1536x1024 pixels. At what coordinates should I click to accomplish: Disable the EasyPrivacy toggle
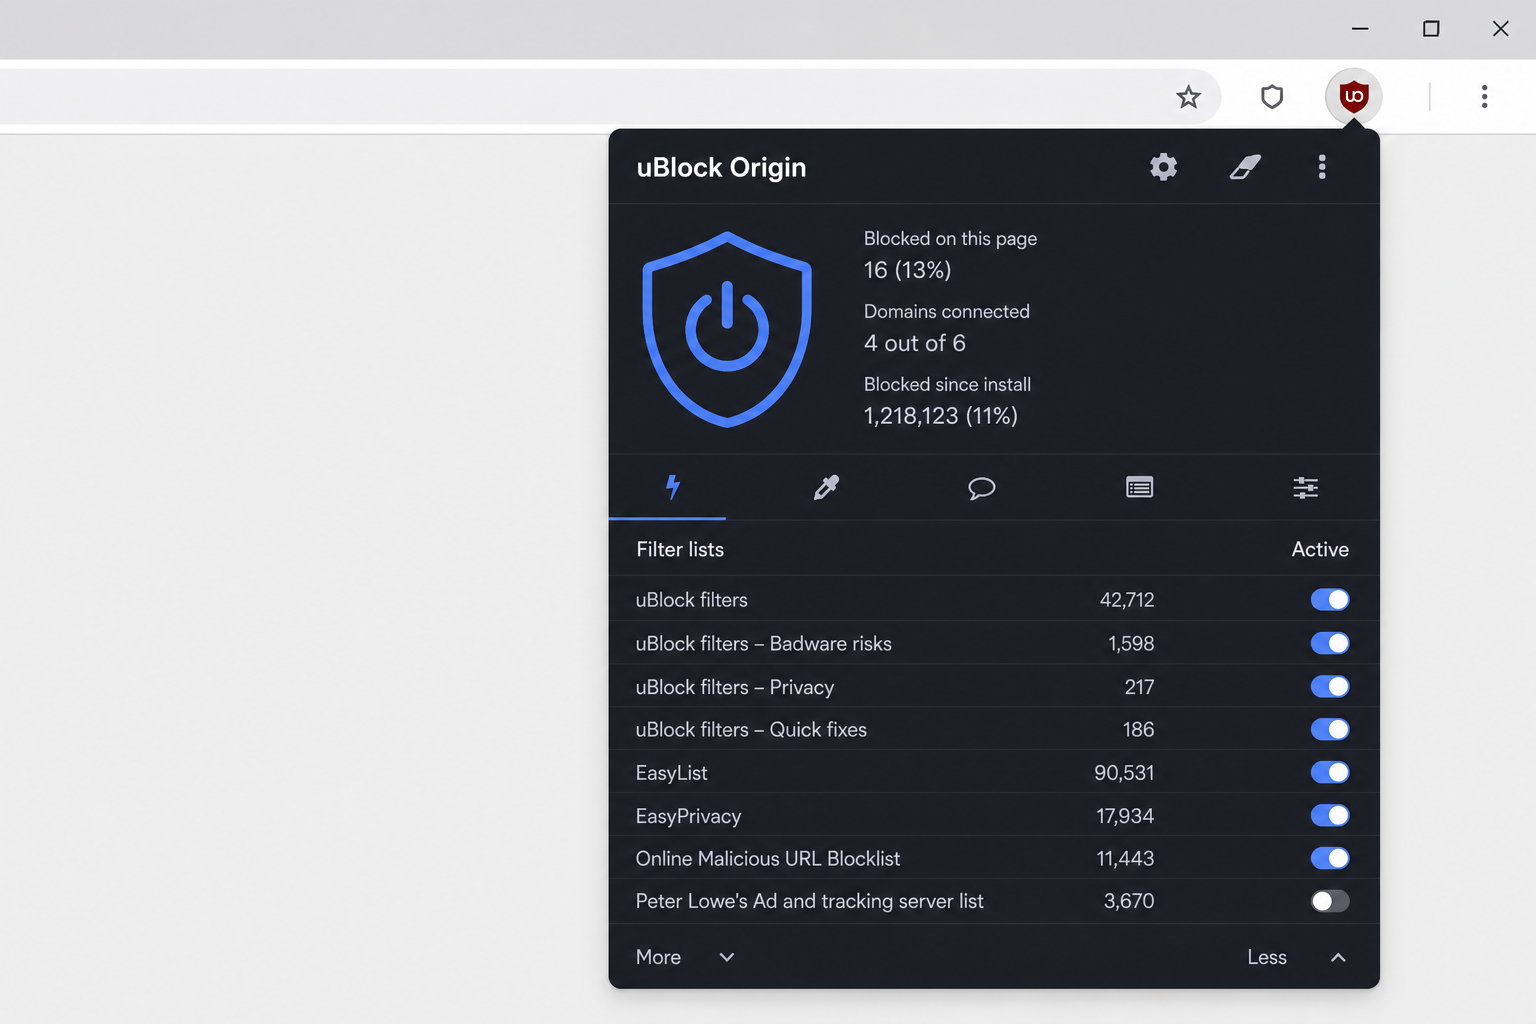tap(1330, 815)
